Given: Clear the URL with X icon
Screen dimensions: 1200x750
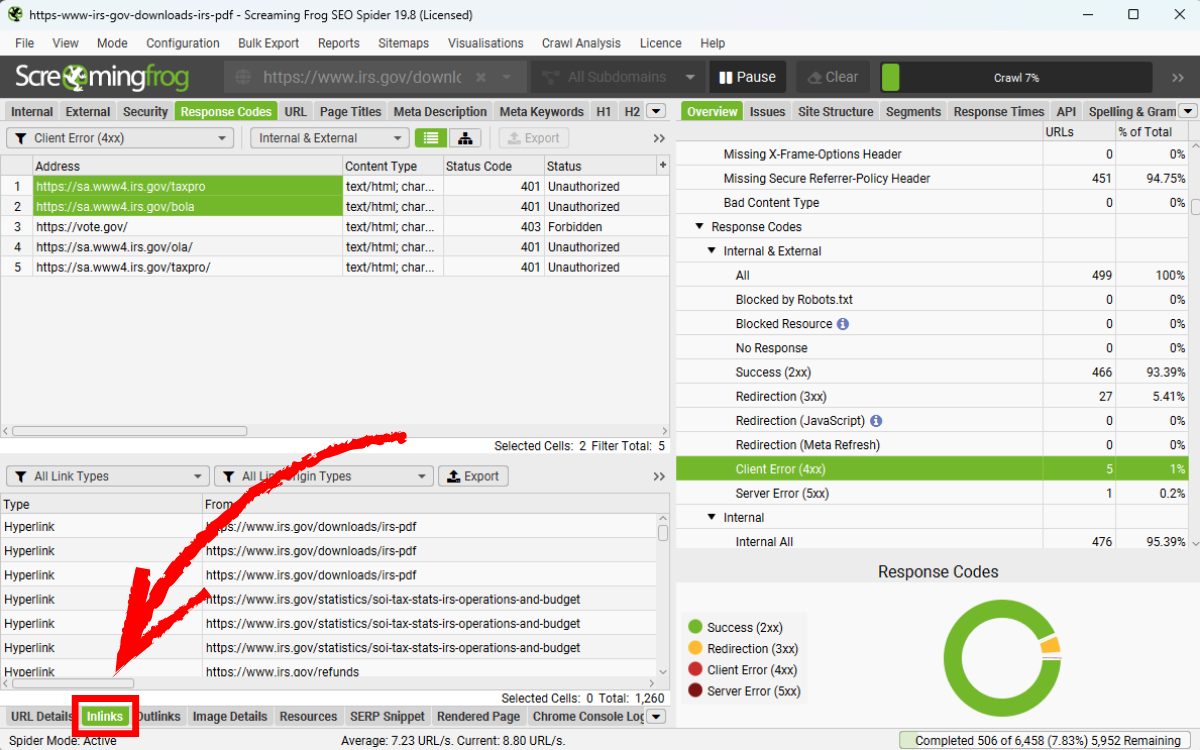Looking at the screenshot, I should pyautogui.click(x=481, y=77).
